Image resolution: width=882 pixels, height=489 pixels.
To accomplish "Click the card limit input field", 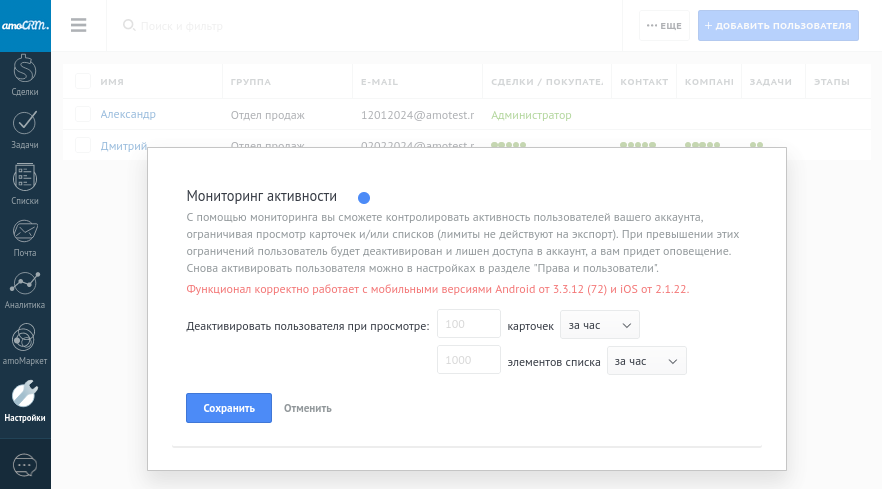I will (469, 324).
